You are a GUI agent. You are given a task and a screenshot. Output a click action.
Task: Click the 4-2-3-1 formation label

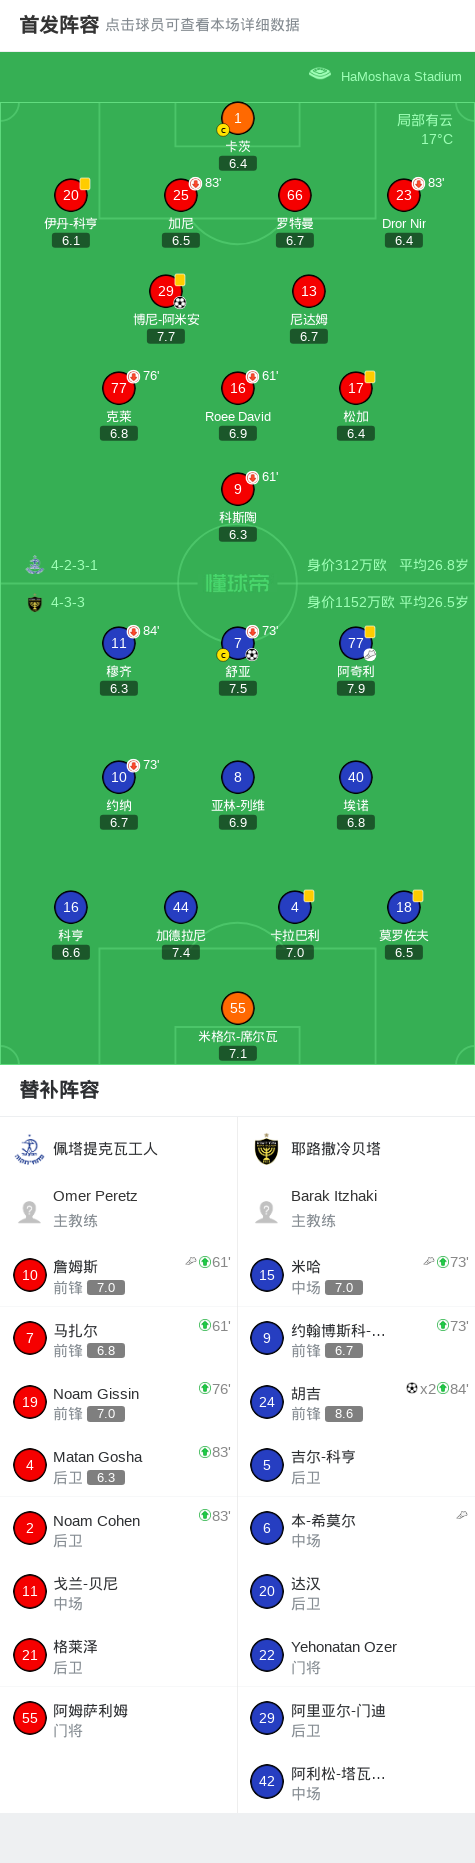(74, 565)
